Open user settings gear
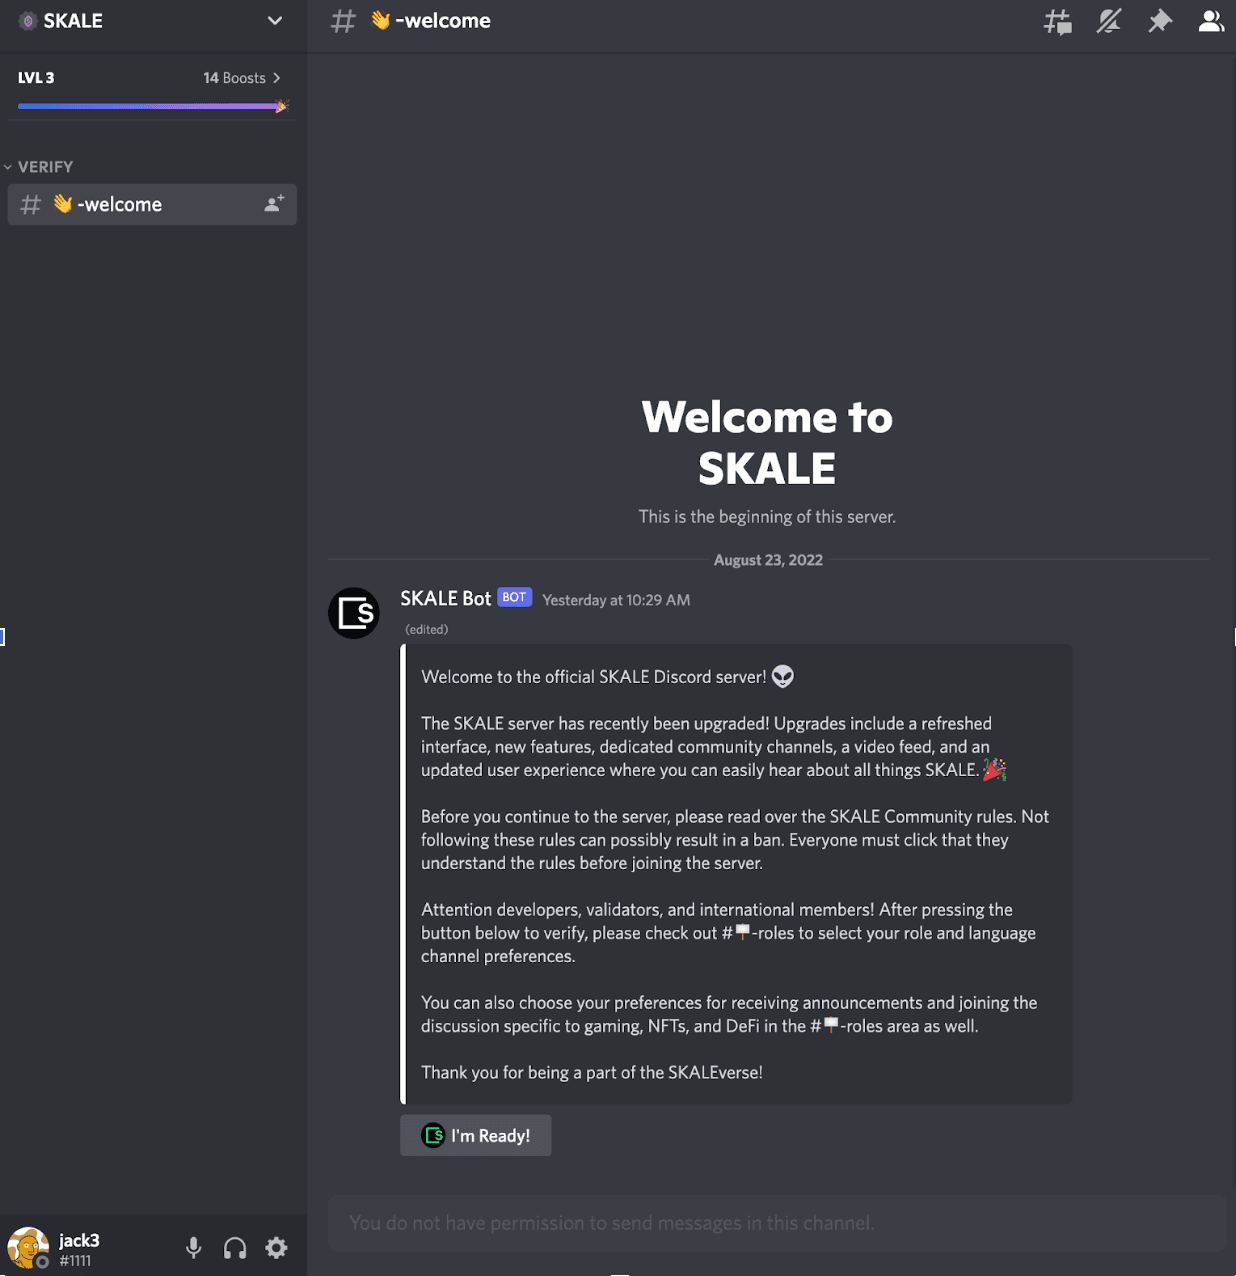The image size is (1236, 1276). pos(276,1247)
